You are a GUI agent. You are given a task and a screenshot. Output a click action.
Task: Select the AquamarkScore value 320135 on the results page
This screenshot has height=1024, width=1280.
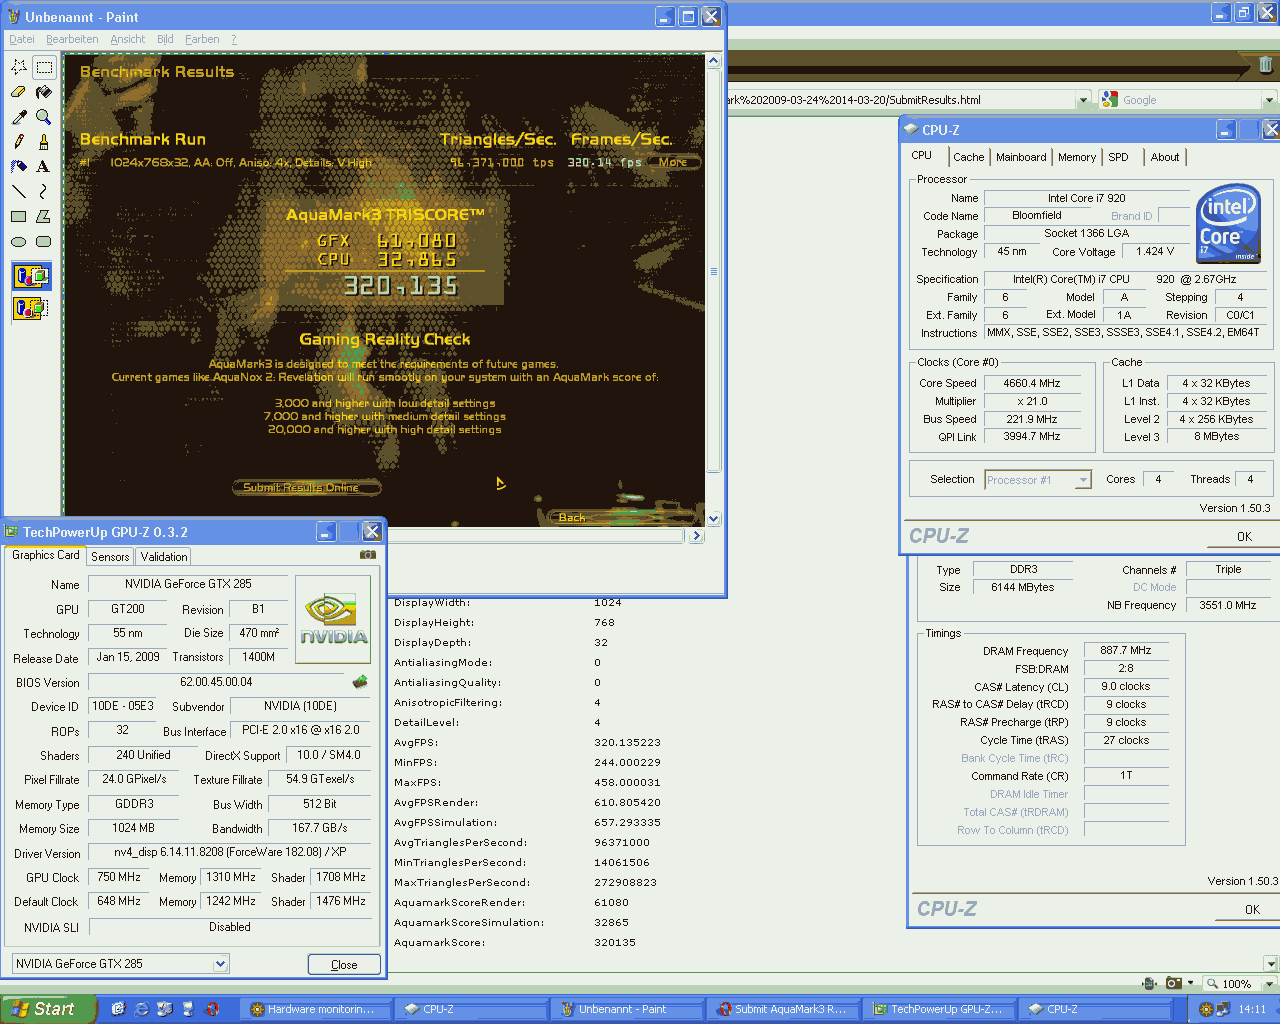point(615,943)
